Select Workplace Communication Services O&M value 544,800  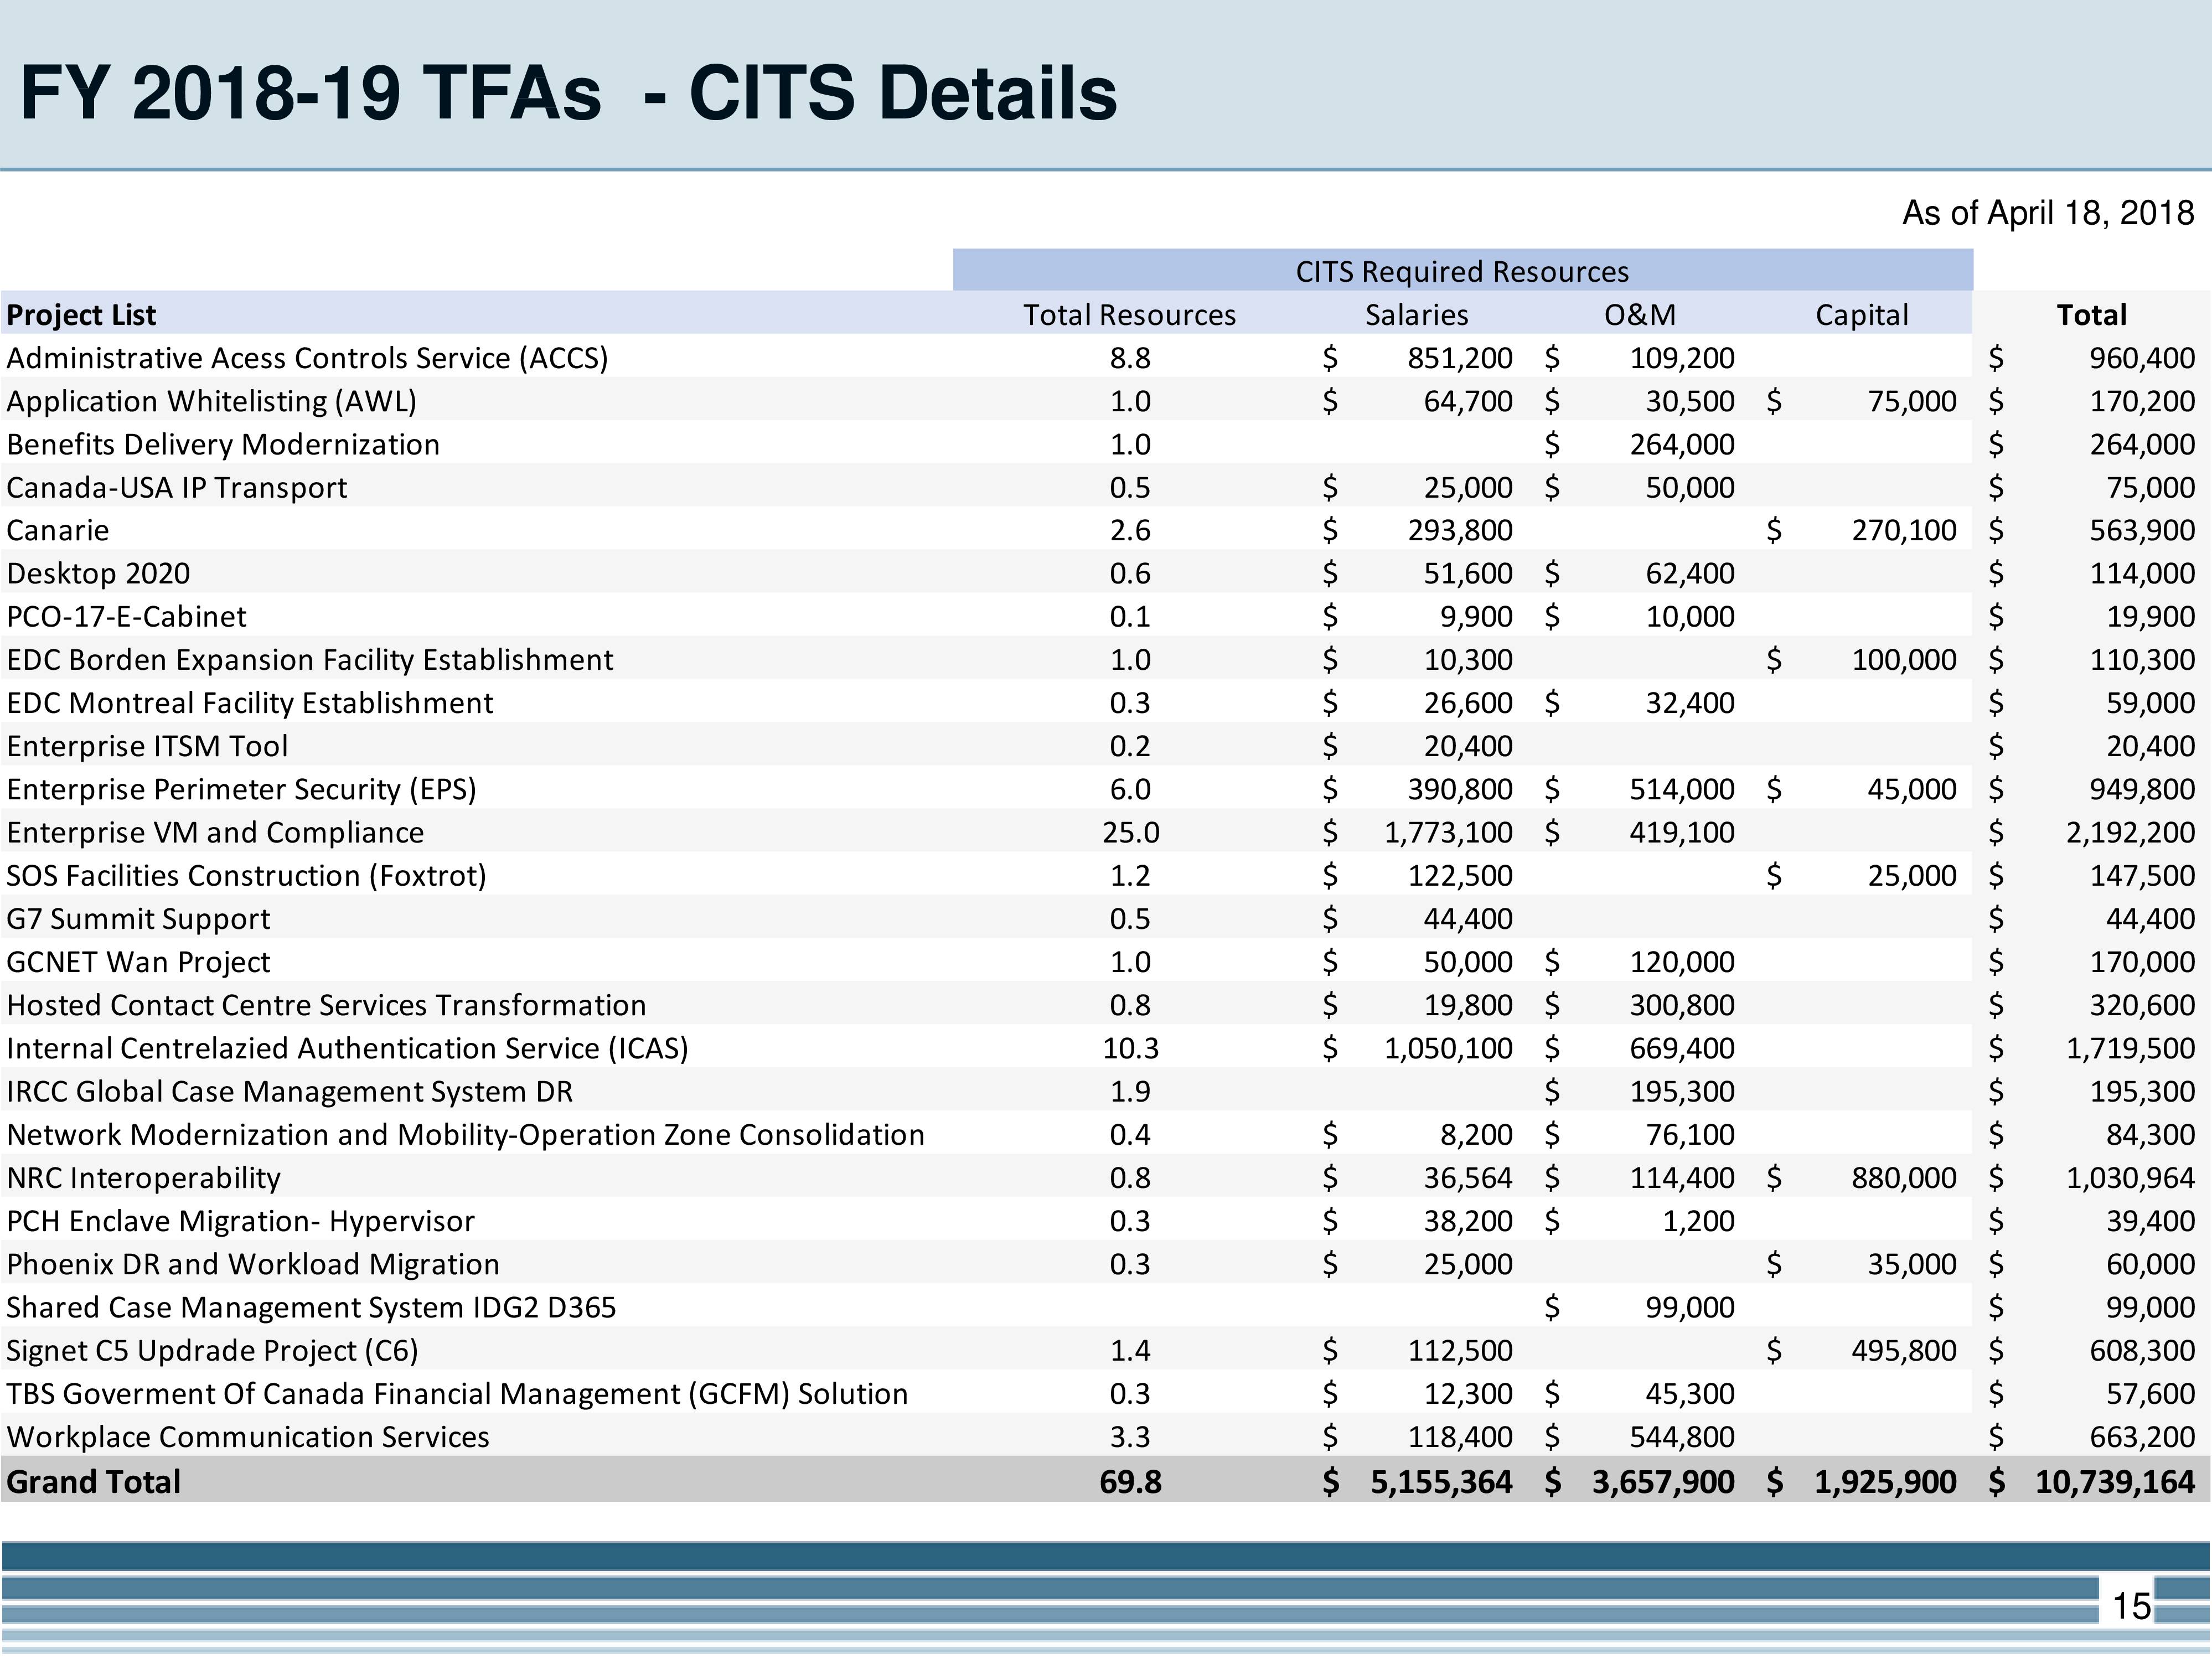pos(1682,1436)
